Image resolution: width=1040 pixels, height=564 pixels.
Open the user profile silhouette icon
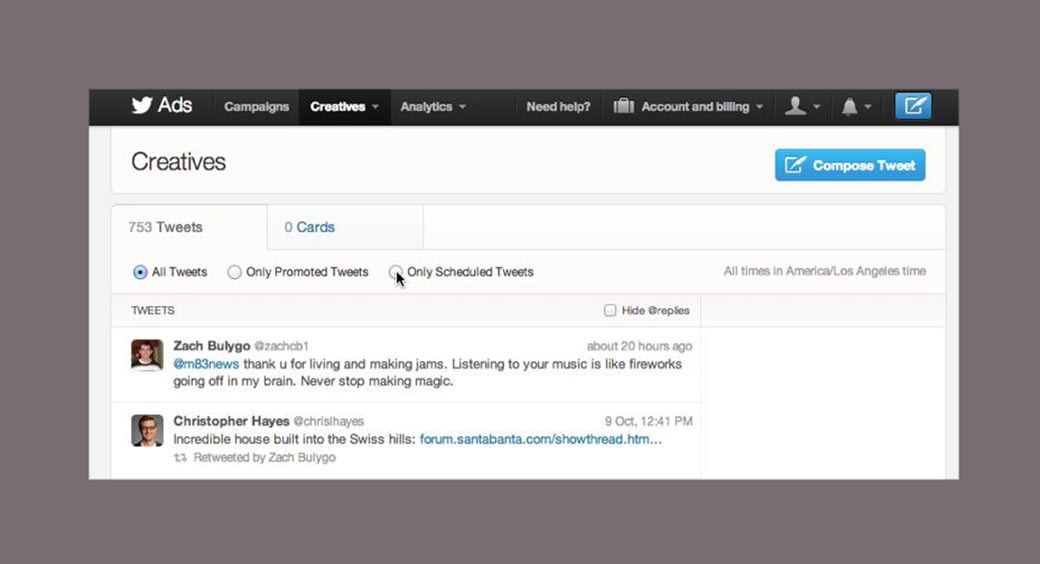tap(795, 106)
